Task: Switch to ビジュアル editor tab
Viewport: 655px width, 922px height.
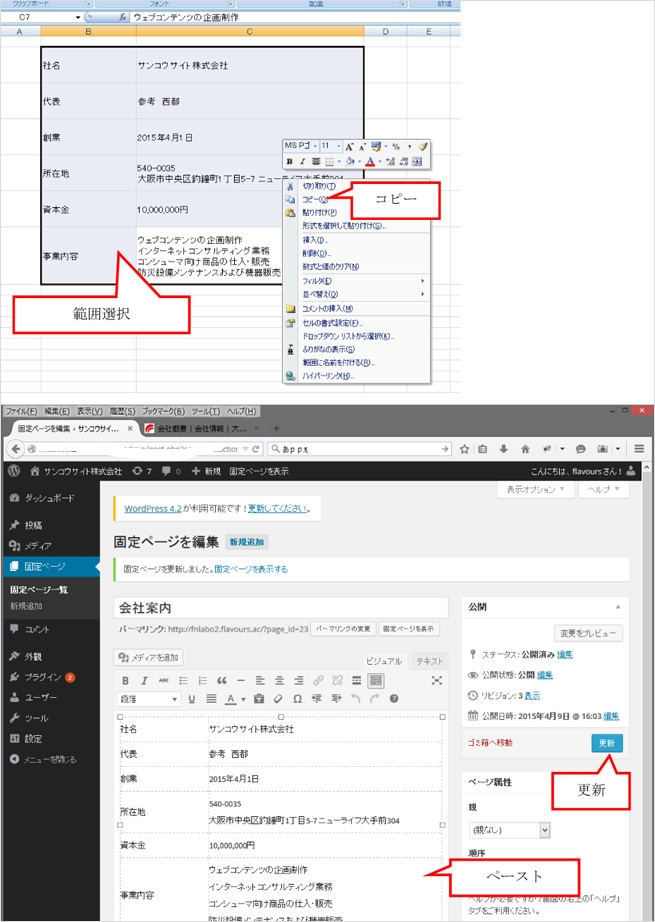Action: point(384,661)
